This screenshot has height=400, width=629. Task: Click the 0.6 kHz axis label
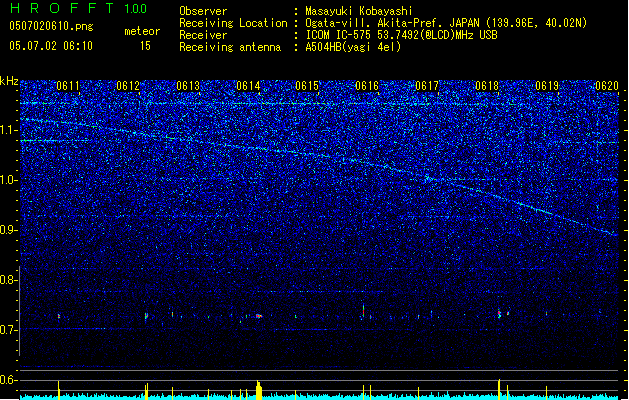[x=9, y=380]
